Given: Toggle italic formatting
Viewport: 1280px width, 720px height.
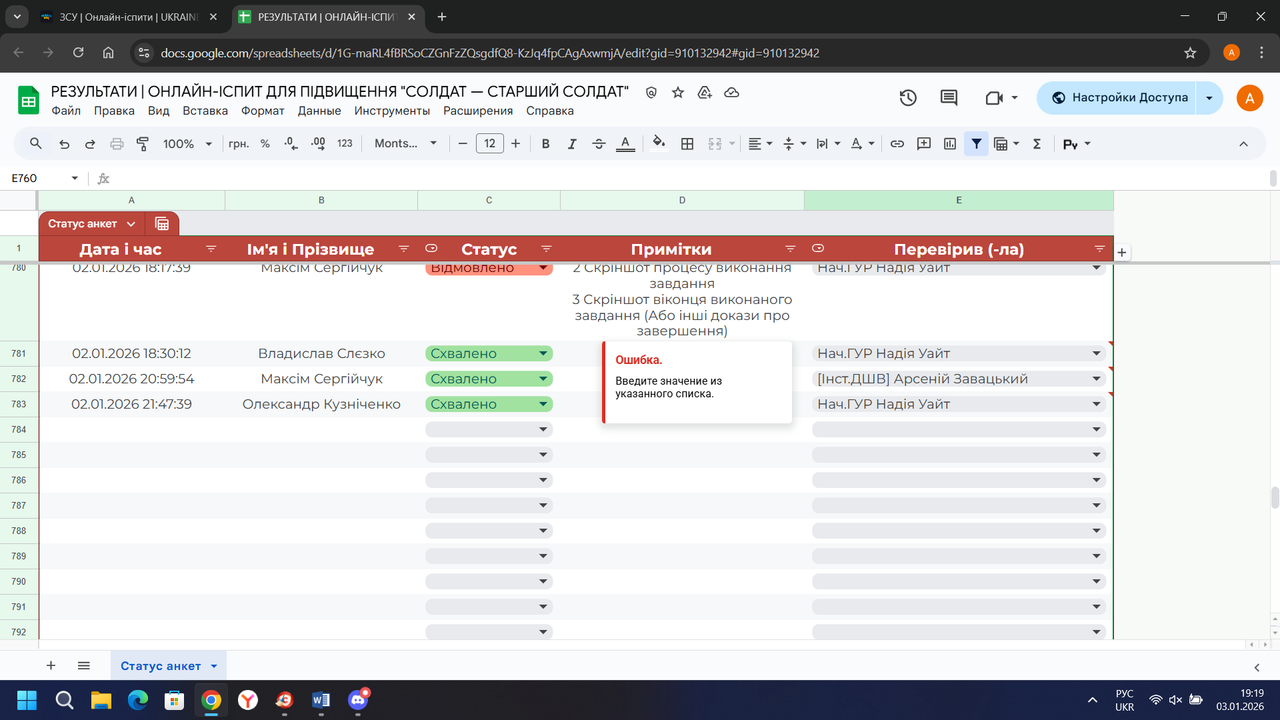Looking at the screenshot, I should (572, 144).
